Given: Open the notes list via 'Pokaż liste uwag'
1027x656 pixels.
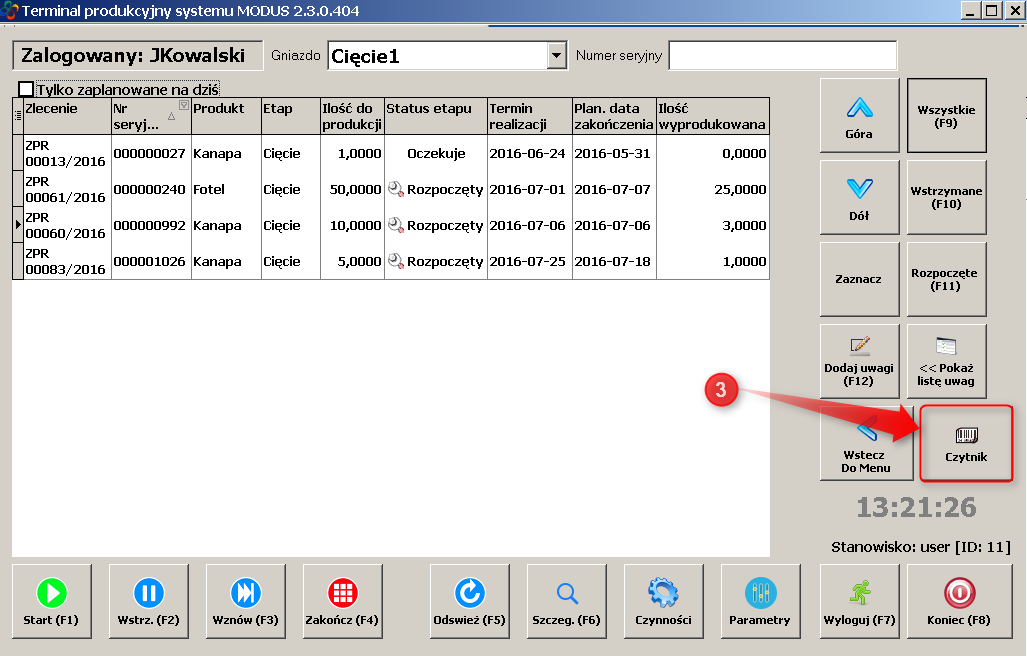Looking at the screenshot, I should (946, 361).
